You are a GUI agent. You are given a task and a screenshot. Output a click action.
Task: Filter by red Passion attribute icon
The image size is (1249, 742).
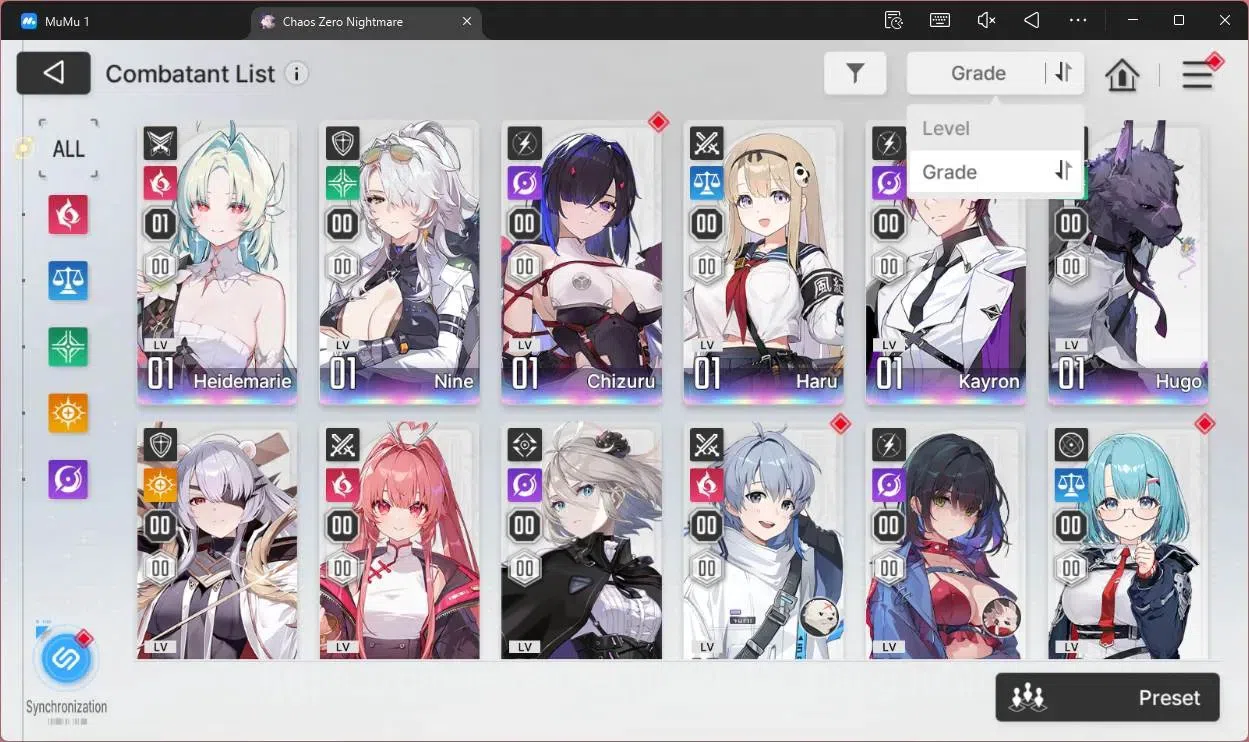tap(68, 215)
